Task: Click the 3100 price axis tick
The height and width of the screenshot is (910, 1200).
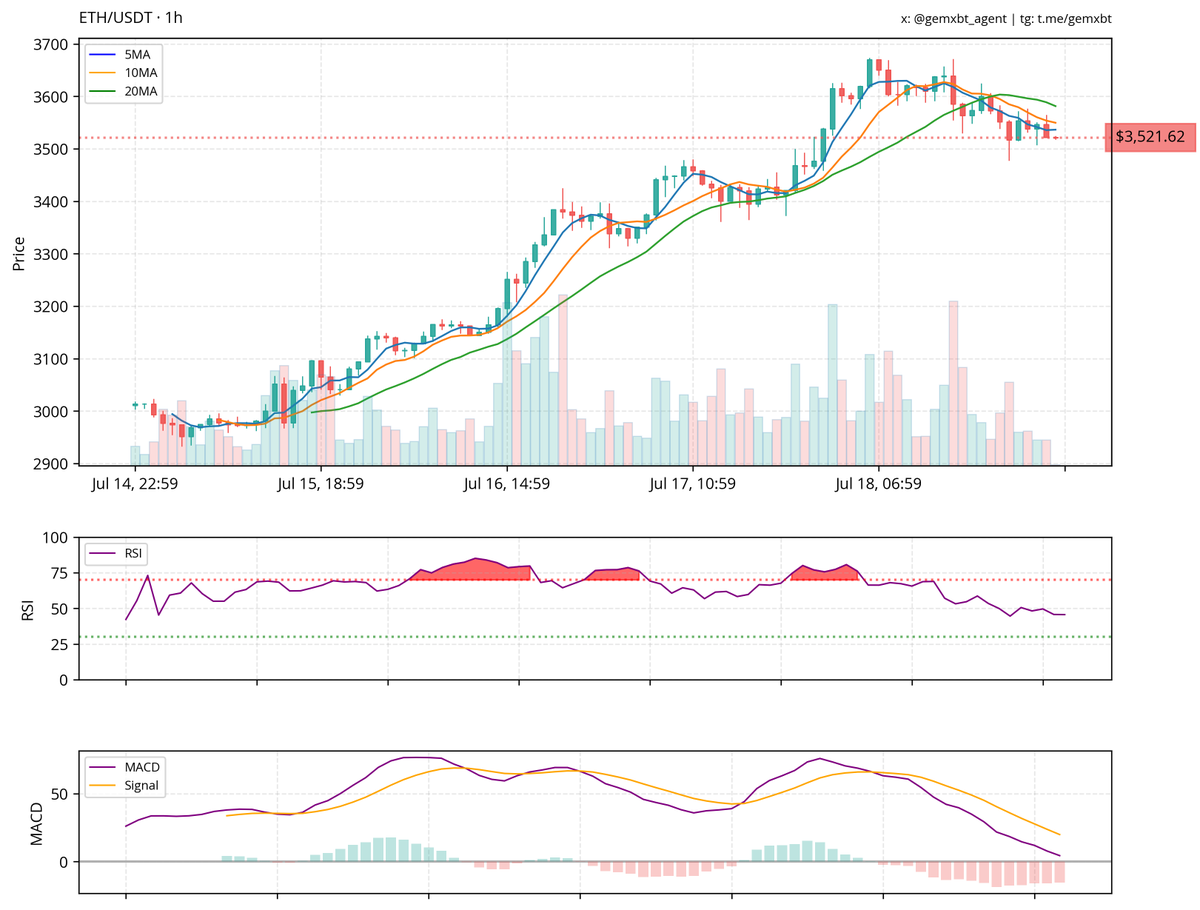Action: pos(50,359)
